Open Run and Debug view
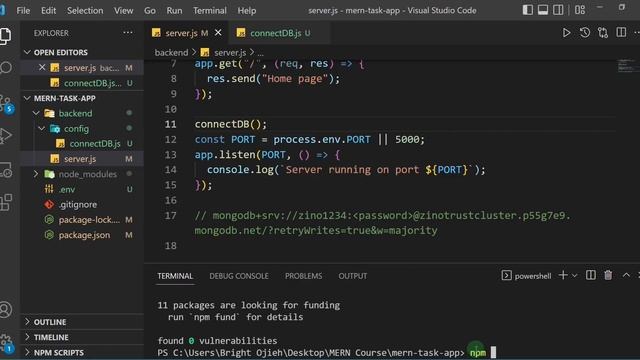The height and width of the screenshot is (360, 640). coord(5,136)
